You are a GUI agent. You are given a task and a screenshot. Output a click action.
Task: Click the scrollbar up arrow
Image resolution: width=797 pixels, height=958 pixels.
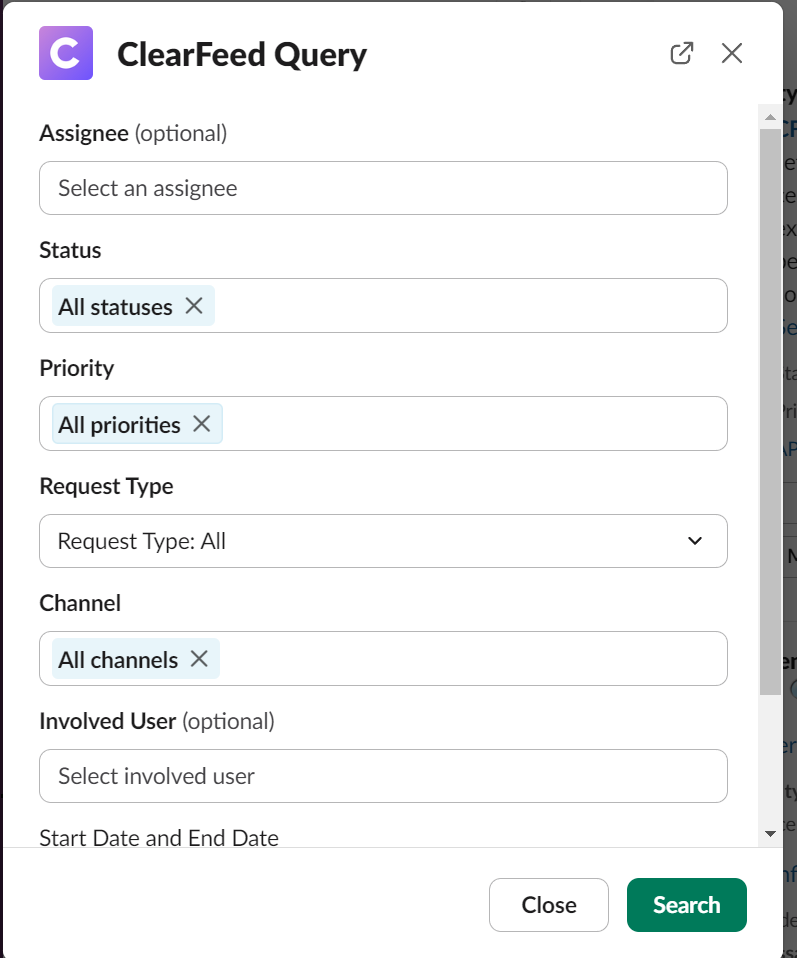[x=769, y=116]
